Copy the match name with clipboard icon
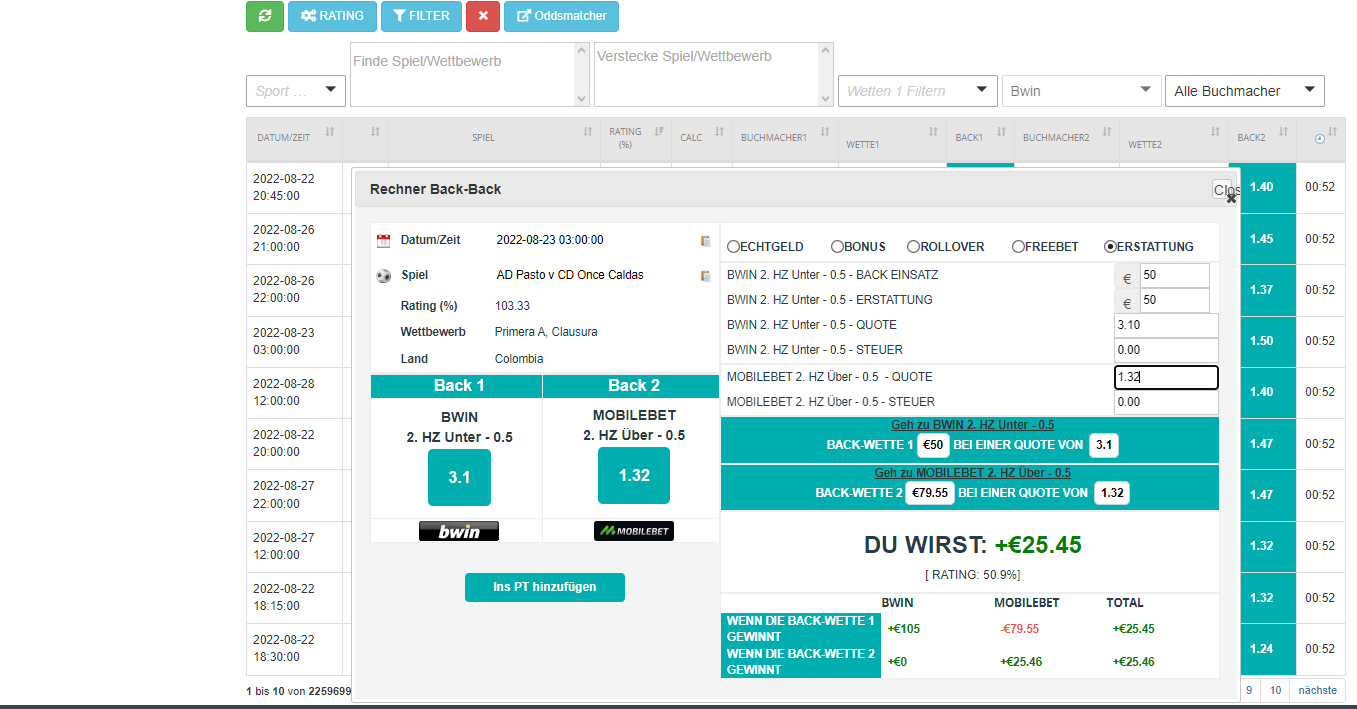This screenshot has width=1357, height=709. (706, 276)
